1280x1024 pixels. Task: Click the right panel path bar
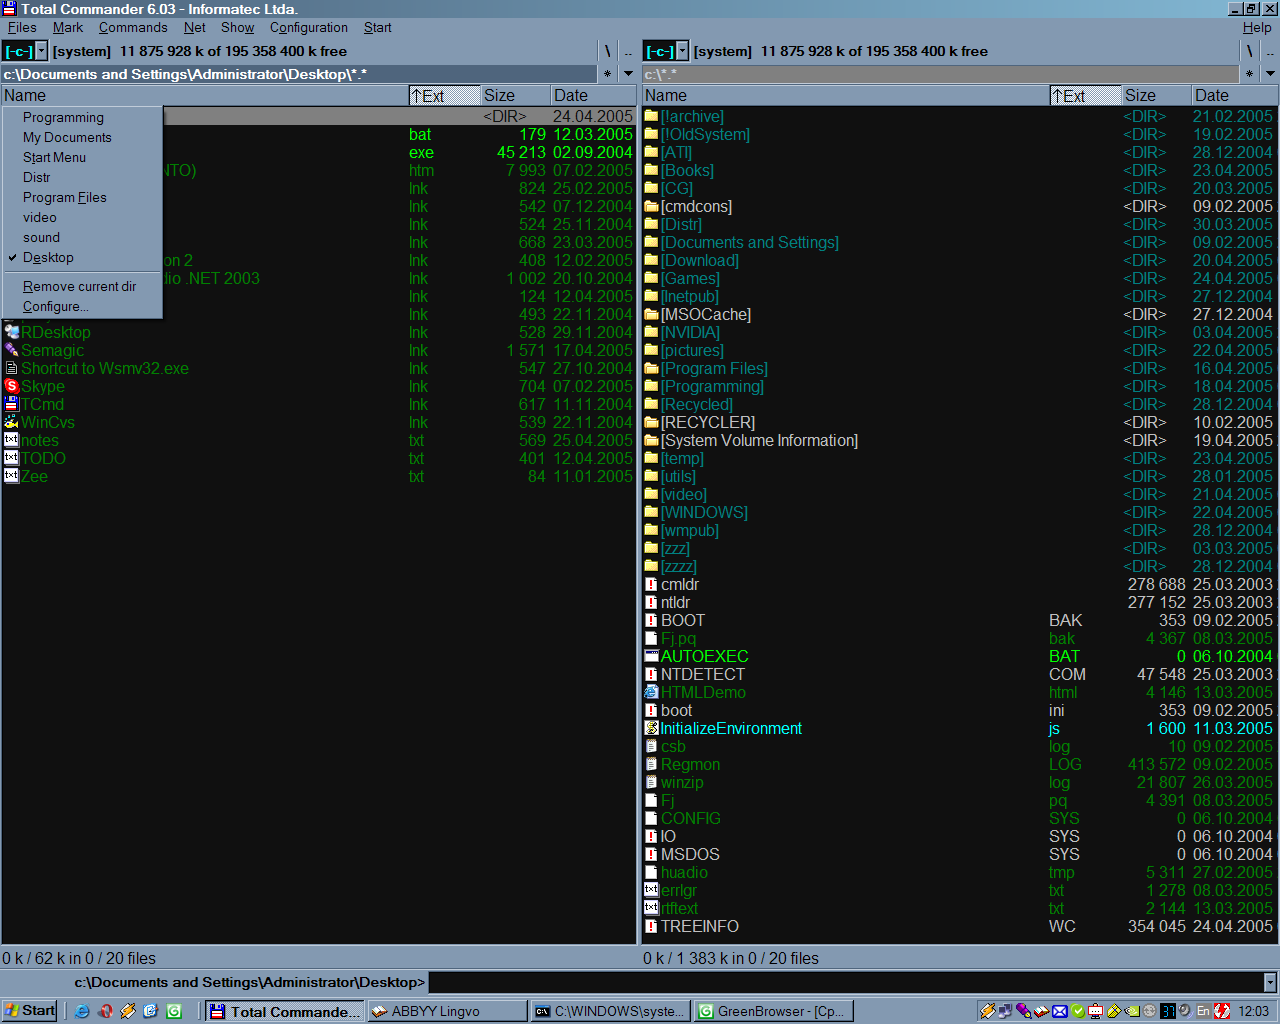940,74
